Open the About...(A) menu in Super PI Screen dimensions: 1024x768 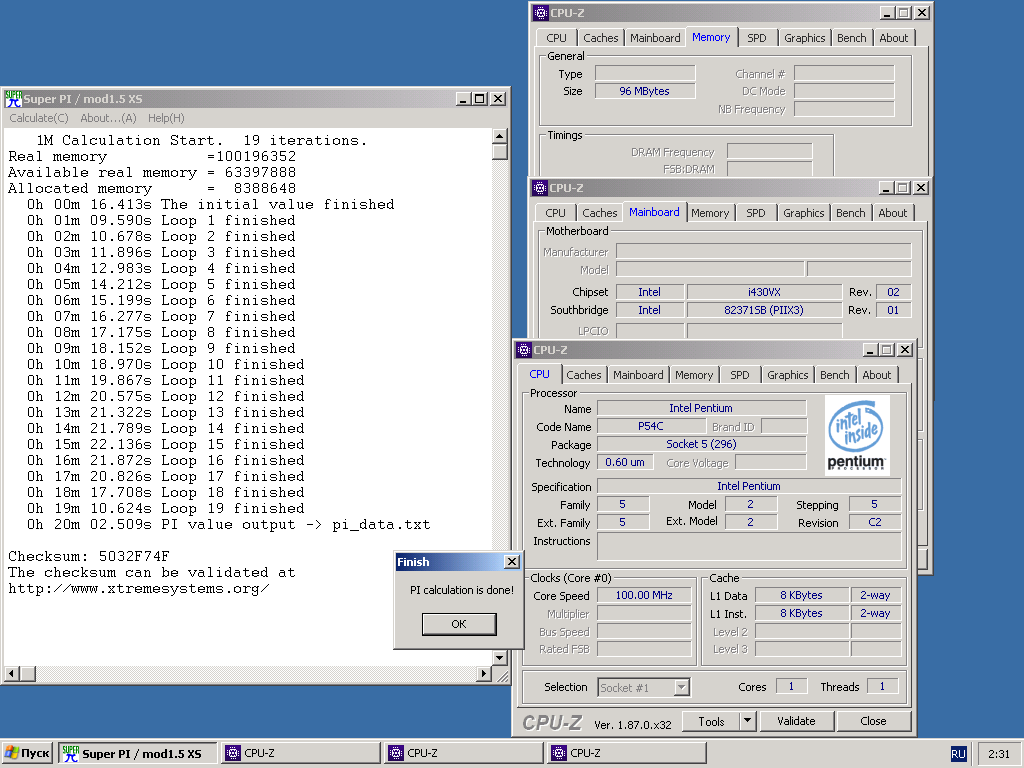pyautogui.click(x=108, y=118)
